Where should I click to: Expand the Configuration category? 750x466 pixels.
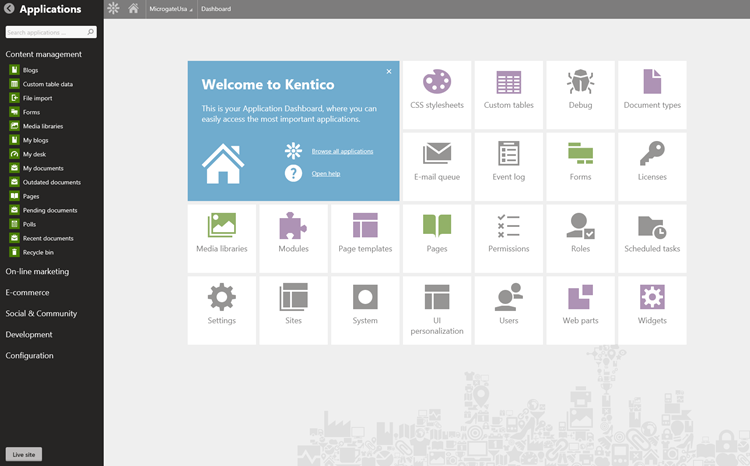click(29, 356)
